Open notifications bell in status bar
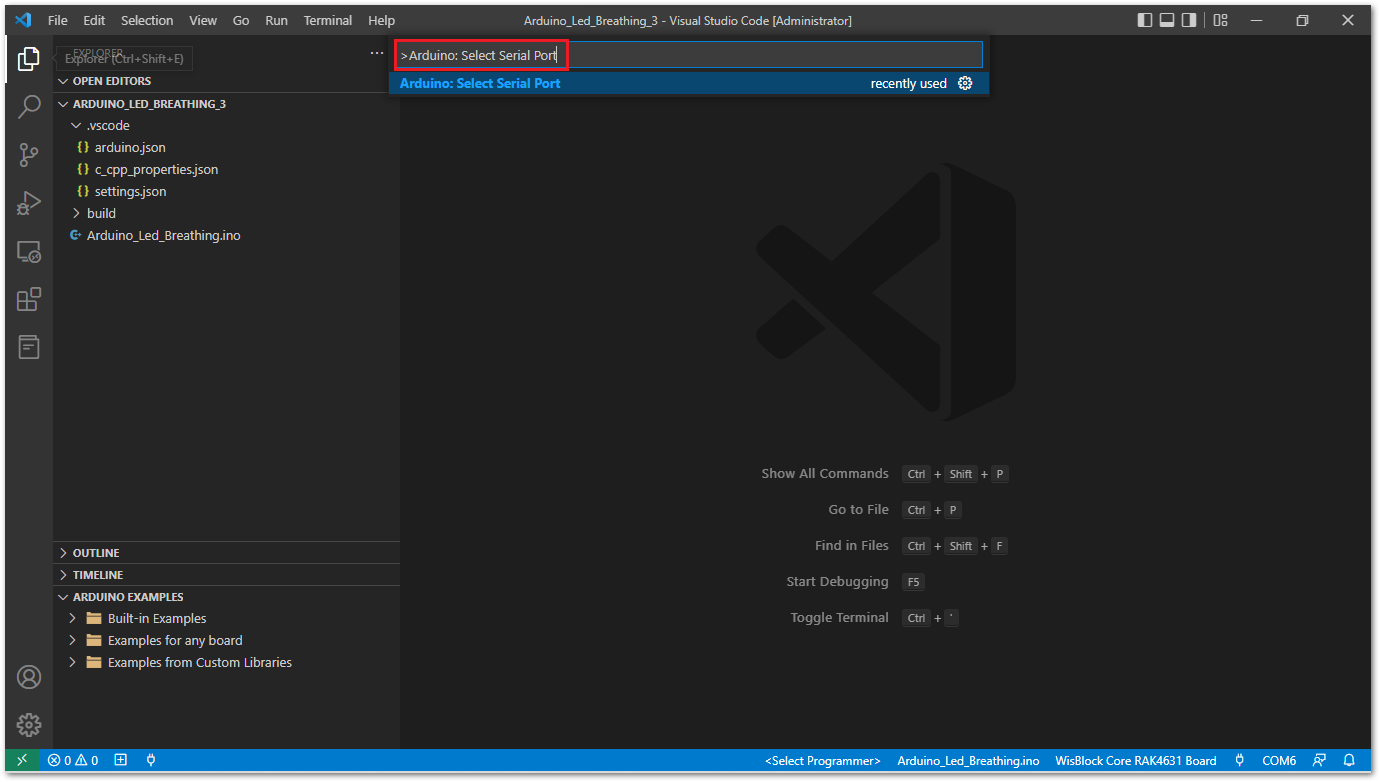Screen dimensions: 1380x782 (x=1349, y=760)
